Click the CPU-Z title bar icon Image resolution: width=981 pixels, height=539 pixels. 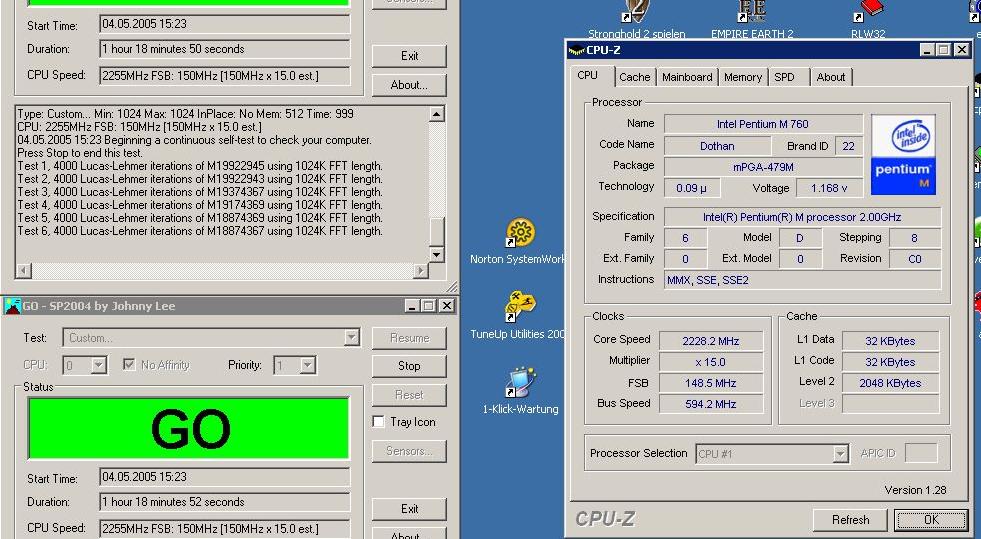click(x=576, y=51)
